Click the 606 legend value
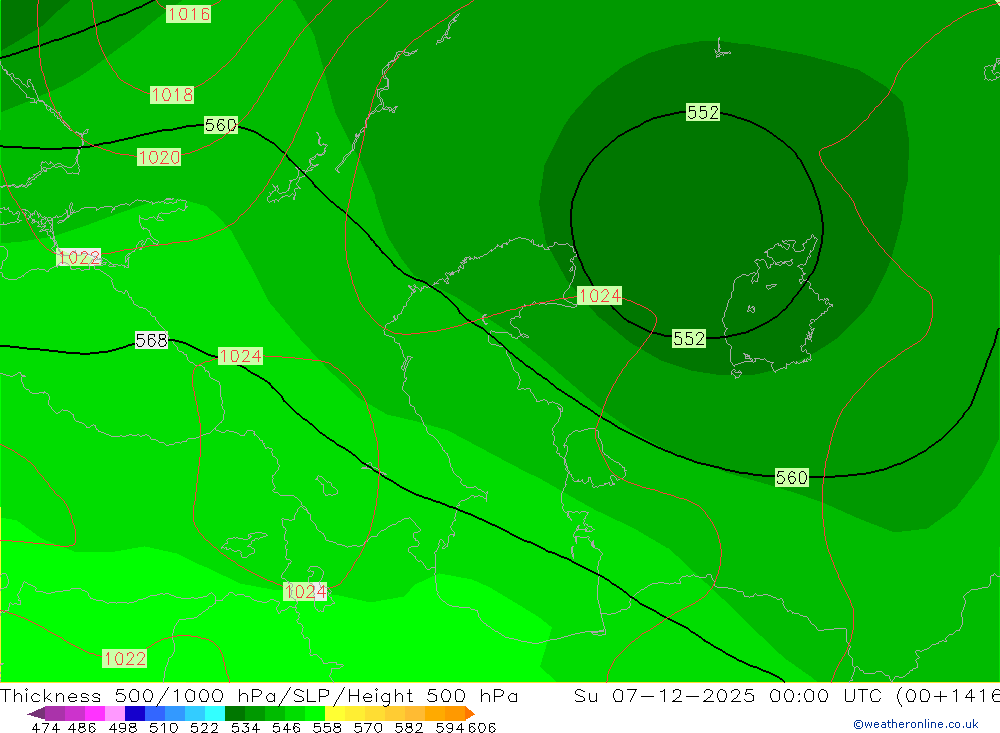 482,727
